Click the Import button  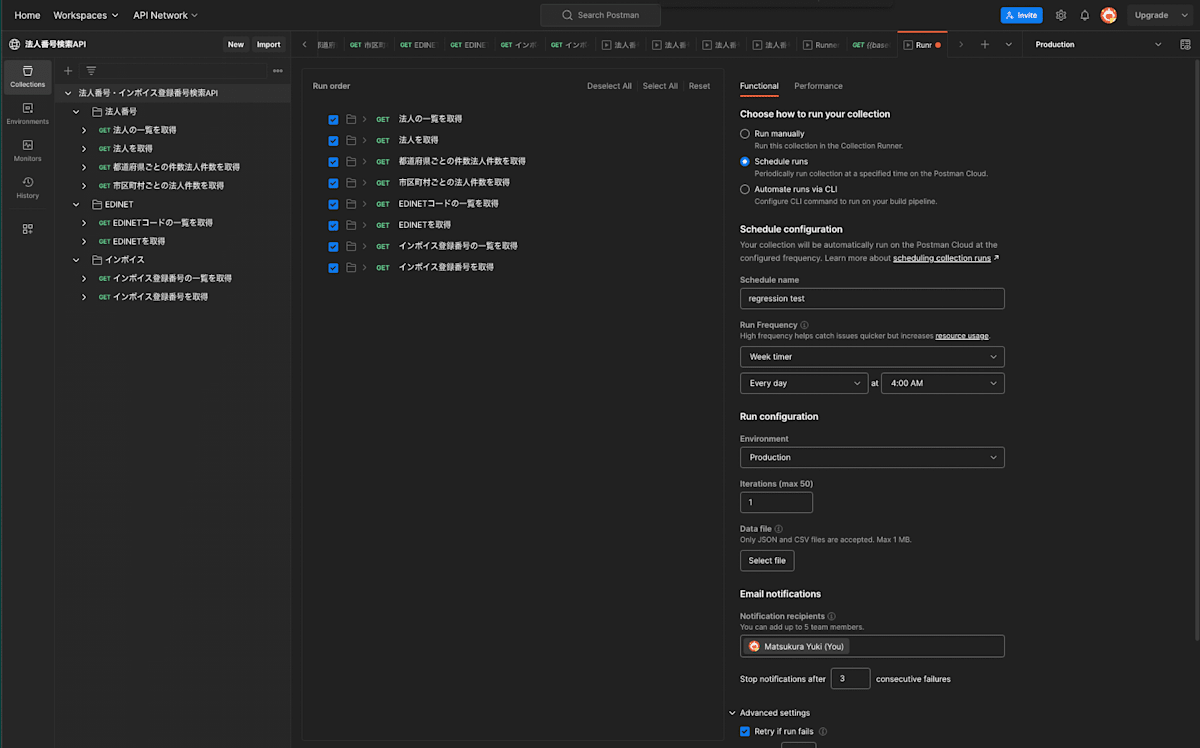tap(268, 44)
